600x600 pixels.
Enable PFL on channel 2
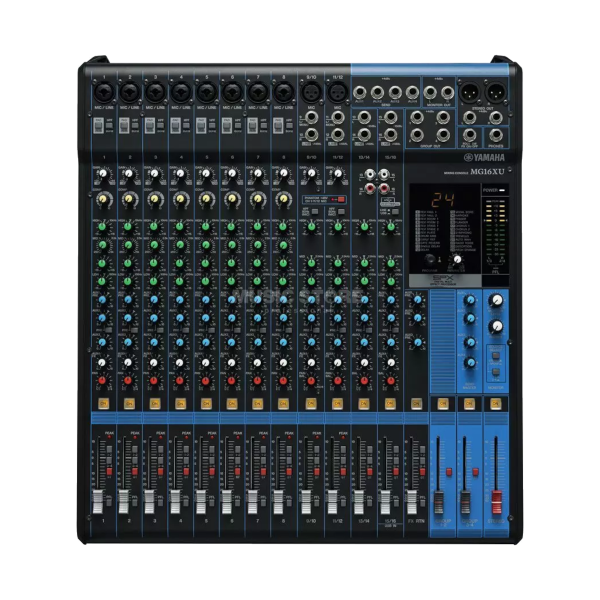pos(134,502)
